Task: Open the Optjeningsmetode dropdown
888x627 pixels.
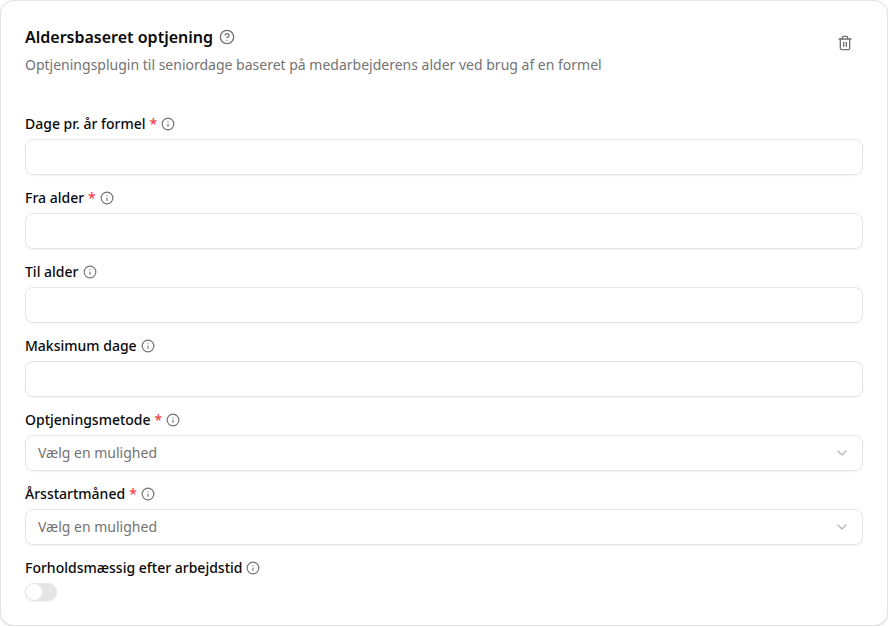Action: click(x=443, y=452)
